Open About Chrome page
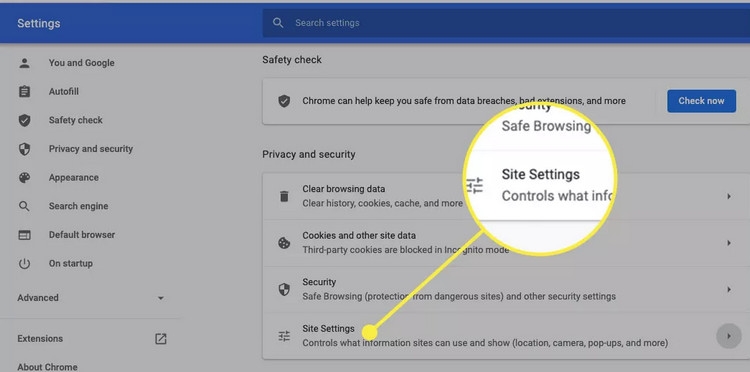 [x=47, y=367]
